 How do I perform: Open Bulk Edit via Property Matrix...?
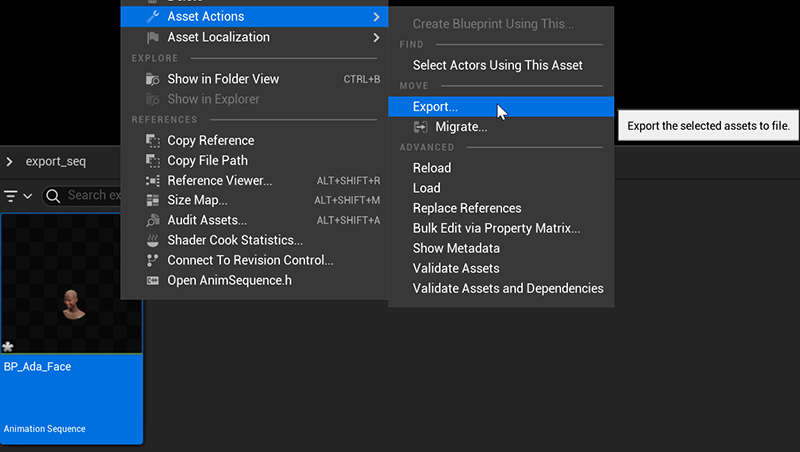[x=501, y=228]
